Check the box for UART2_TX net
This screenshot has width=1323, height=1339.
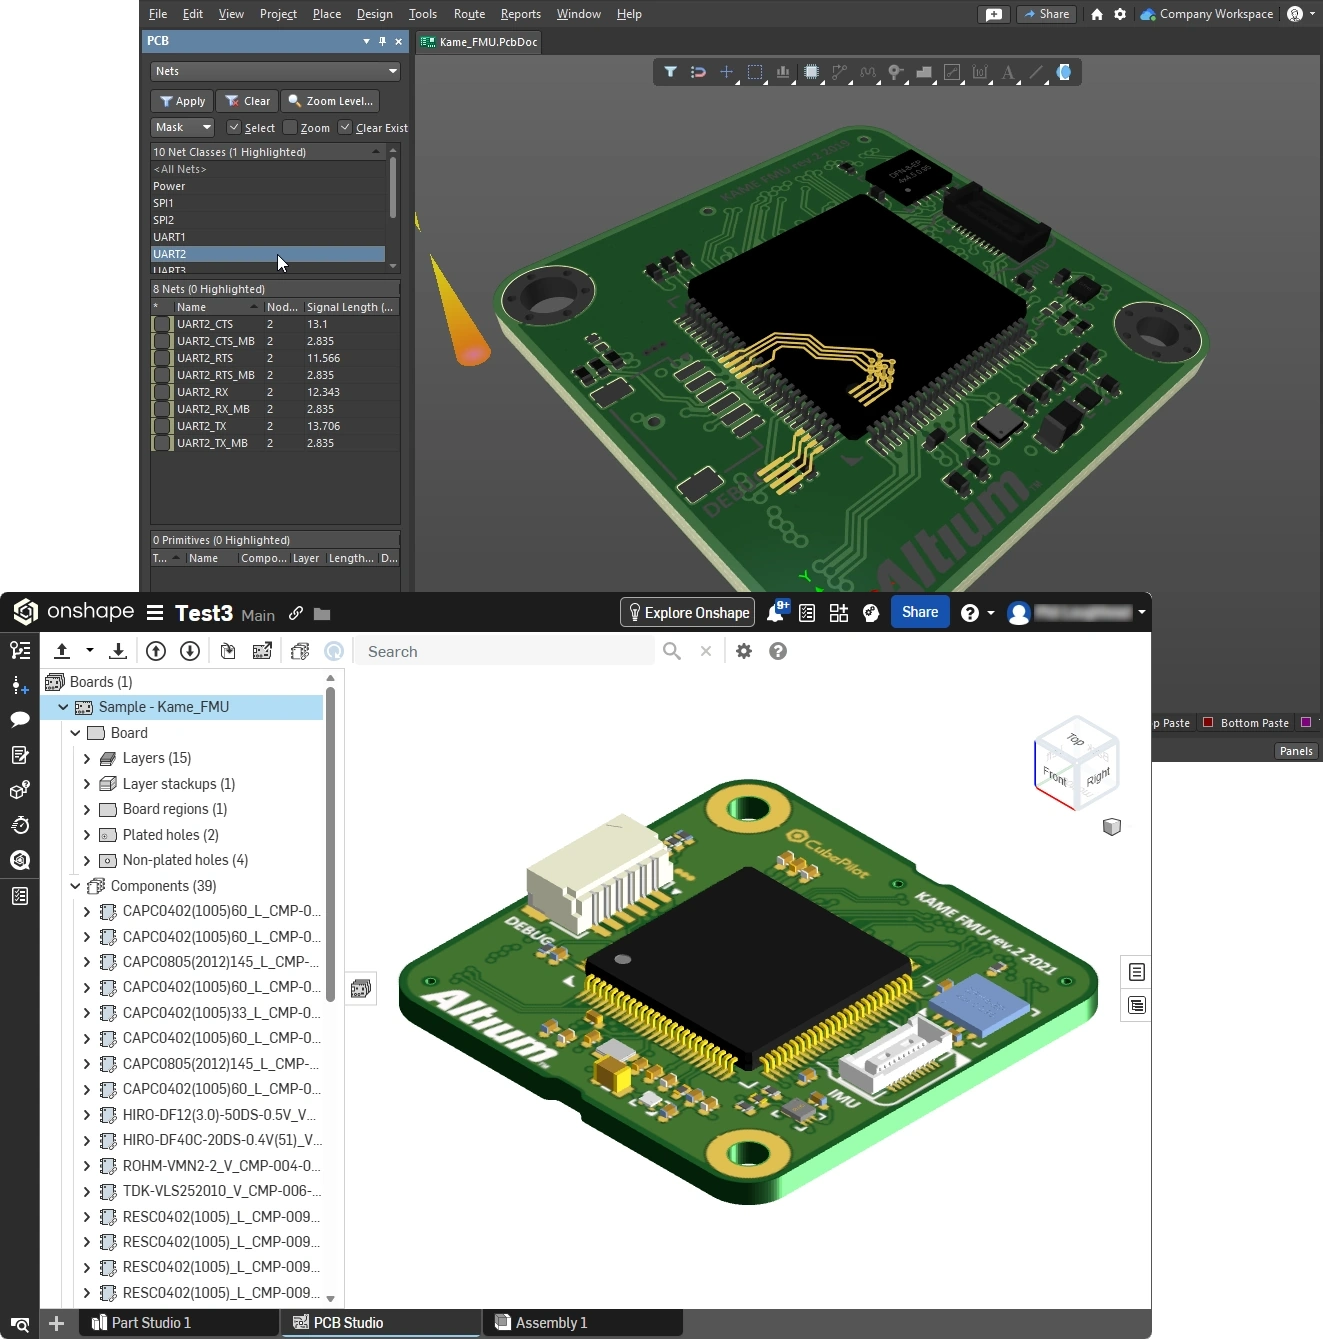click(x=162, y=426)
